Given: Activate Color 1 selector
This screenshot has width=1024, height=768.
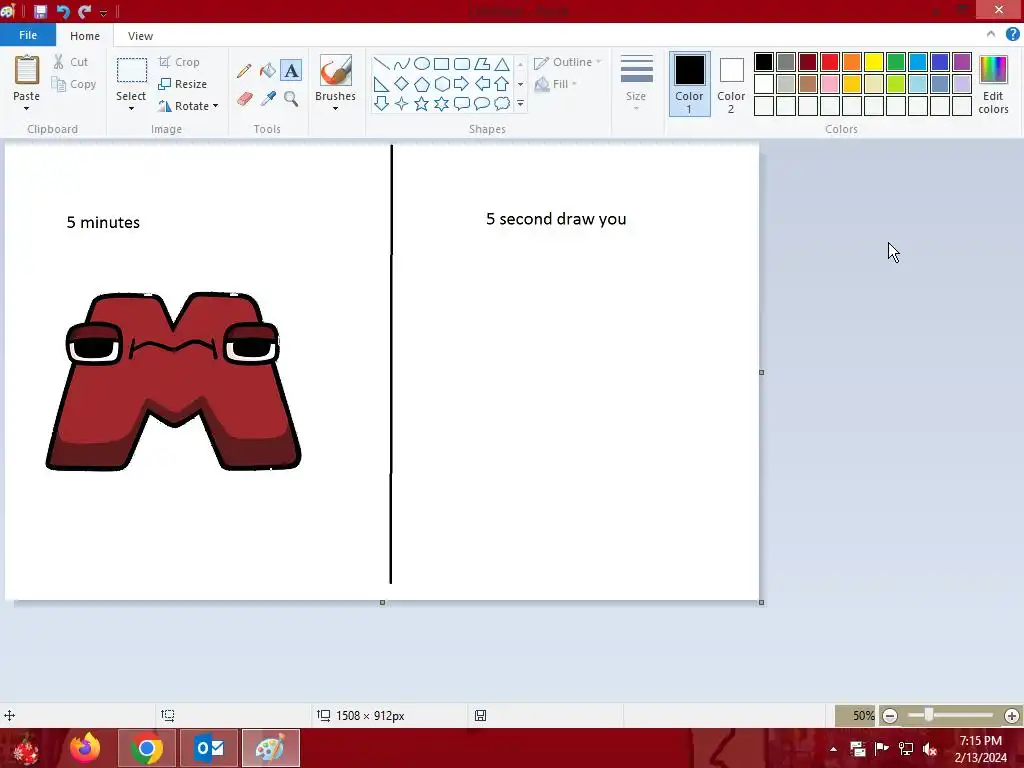Looking at the screenshot, I should pyautogui.click(x=690, y=84).
